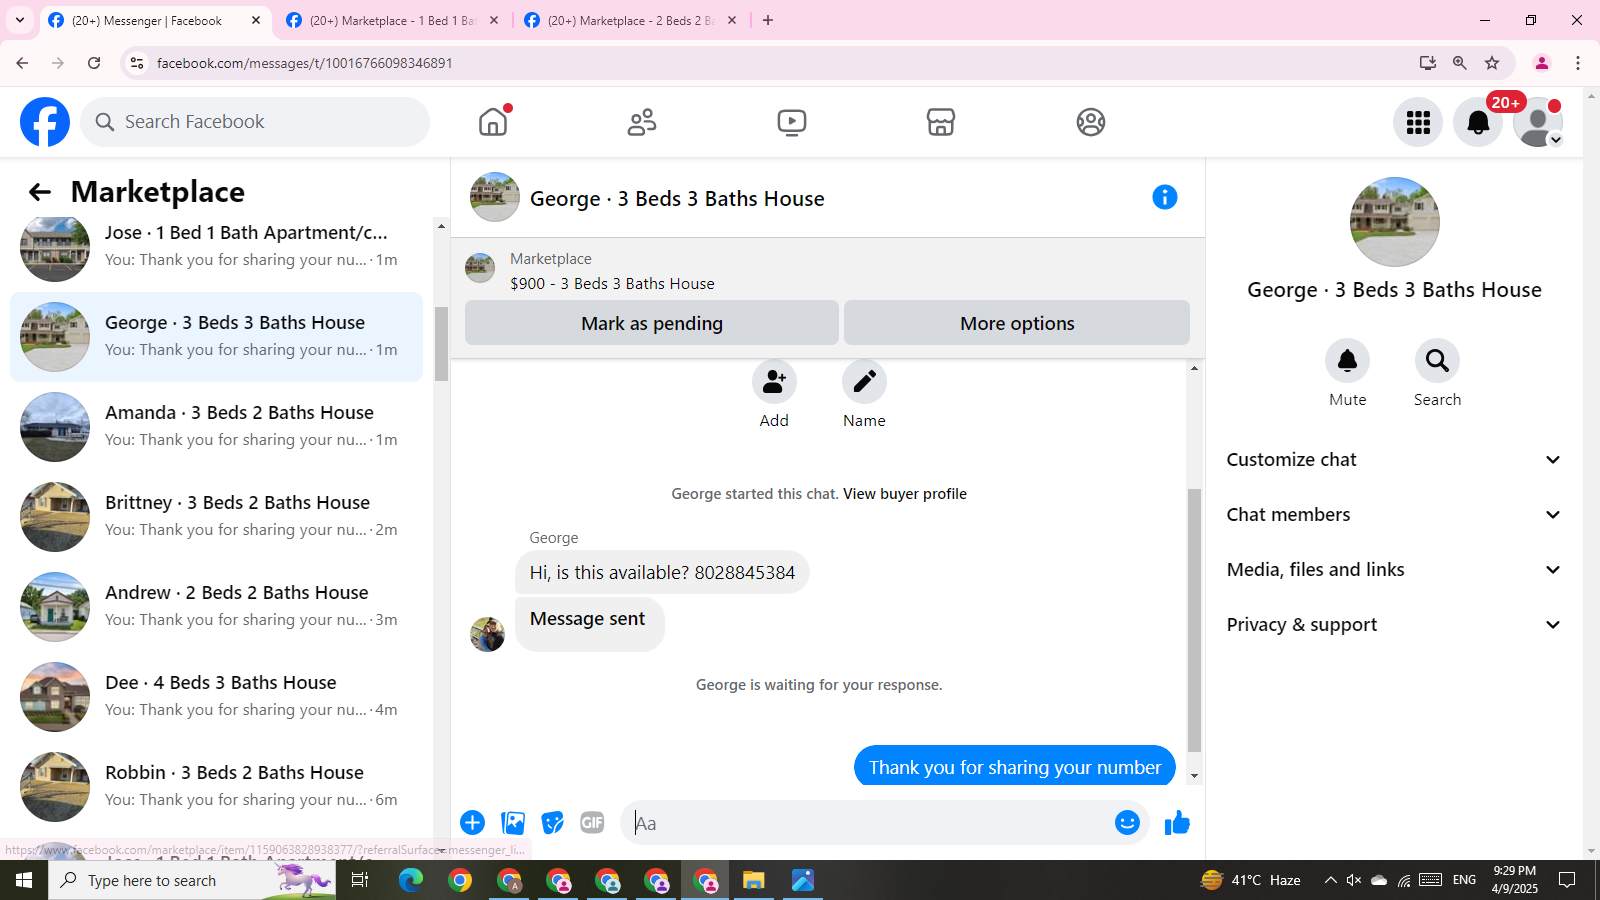This screenshot has width=1600, height=900.
Task: Attach a file with the image icon
Action: pos(513,823)
